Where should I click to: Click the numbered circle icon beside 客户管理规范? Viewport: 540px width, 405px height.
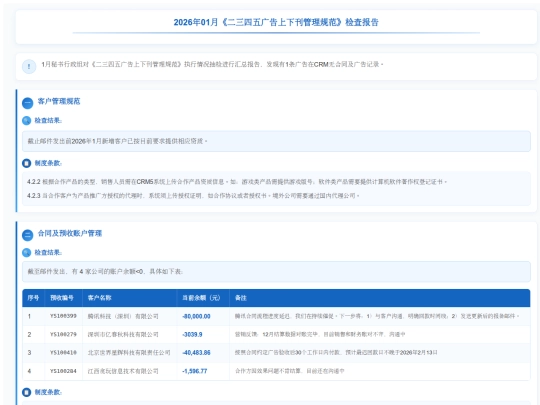[28, 103]
